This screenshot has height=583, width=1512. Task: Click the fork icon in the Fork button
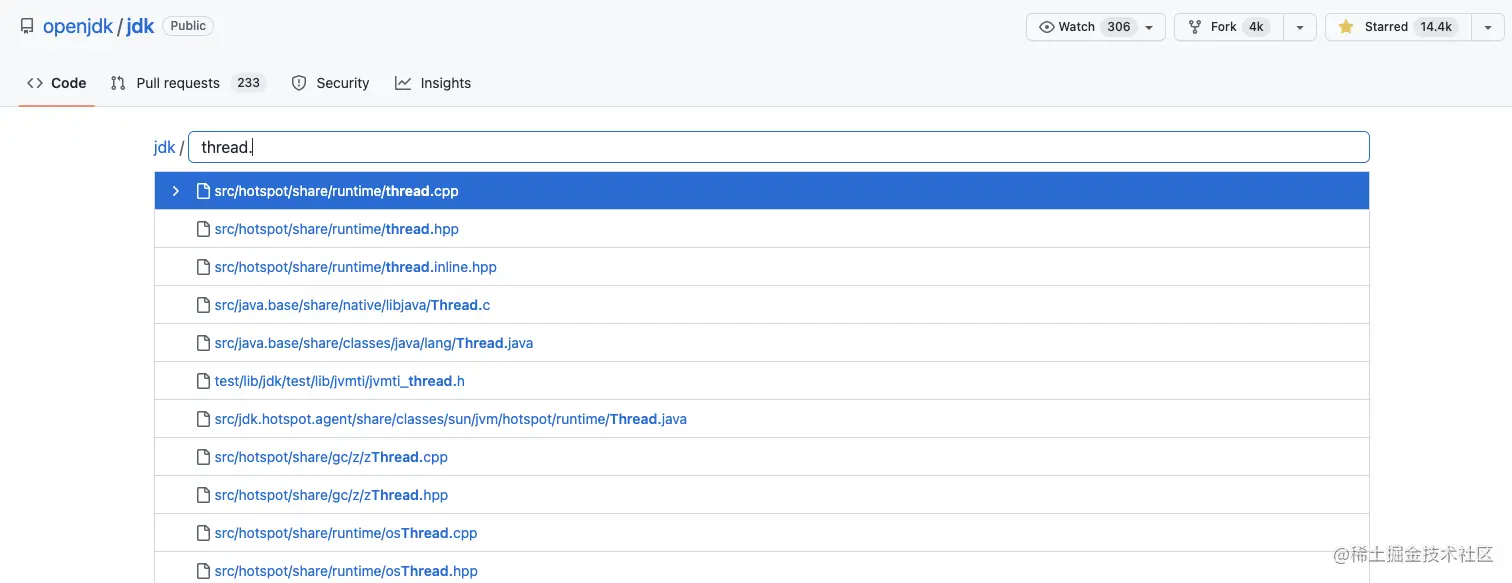[1194, 27]
